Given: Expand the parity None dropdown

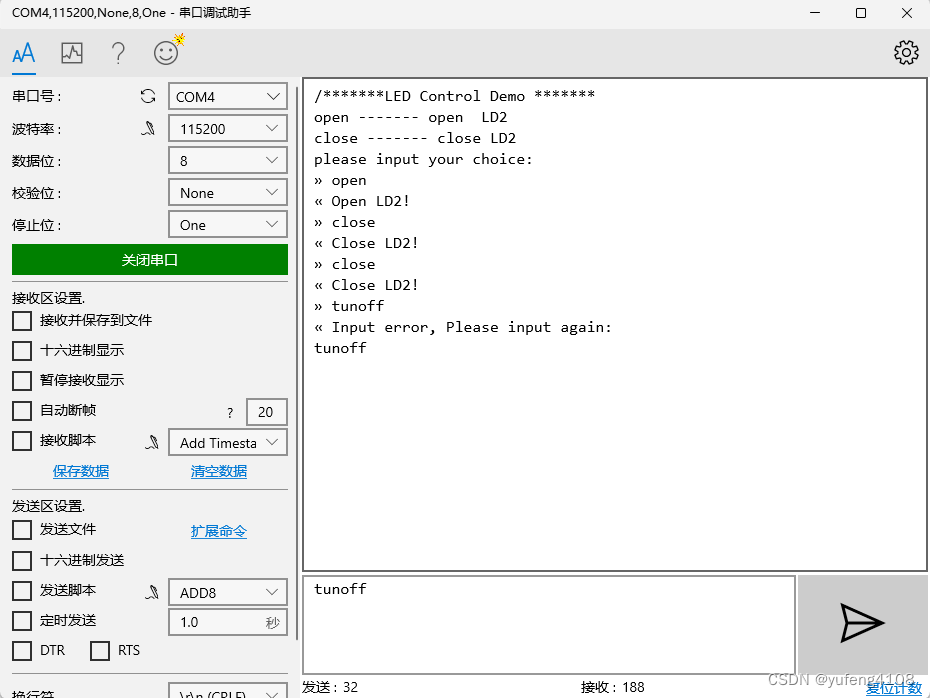Looking at the screenshot, I should [228, 192].
